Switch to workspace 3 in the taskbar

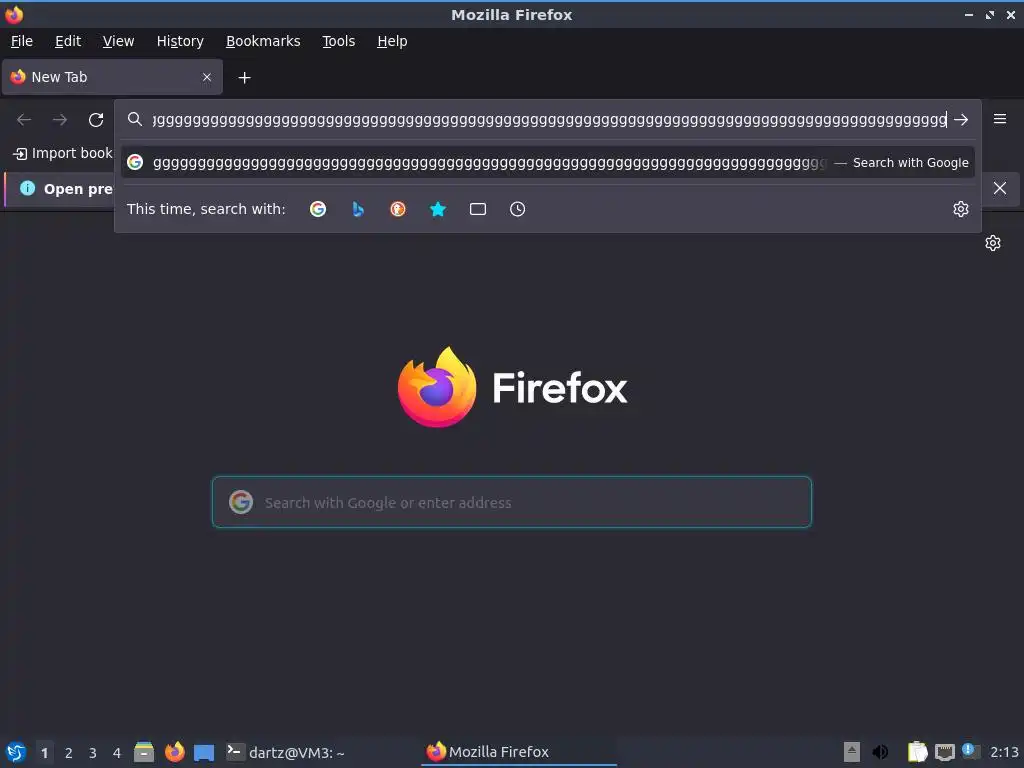coord(93,753)
